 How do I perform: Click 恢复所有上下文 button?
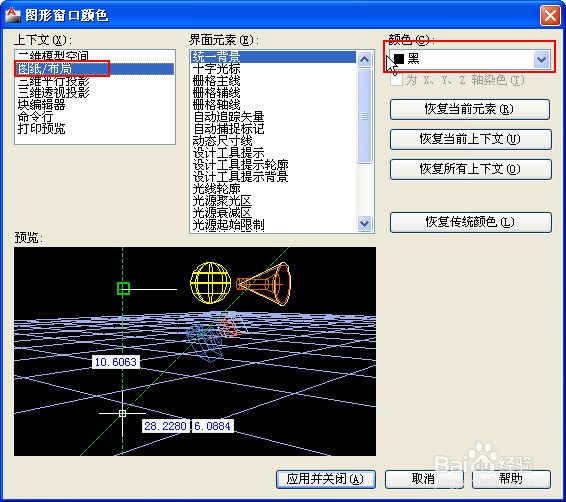tap(470, 169)
